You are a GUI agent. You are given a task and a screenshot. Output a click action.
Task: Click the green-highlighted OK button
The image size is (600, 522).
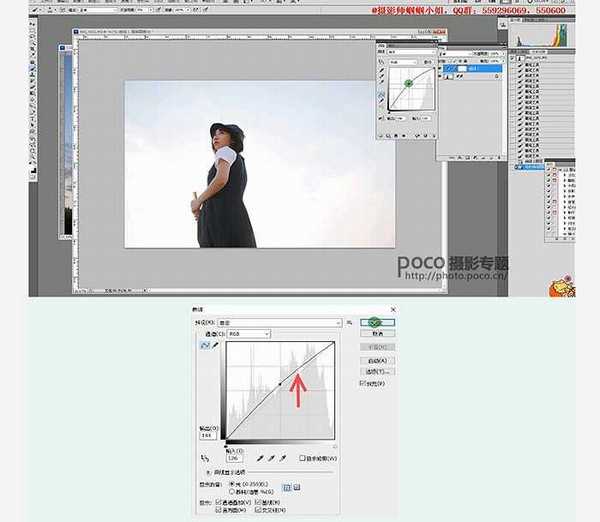coord(377,323)
